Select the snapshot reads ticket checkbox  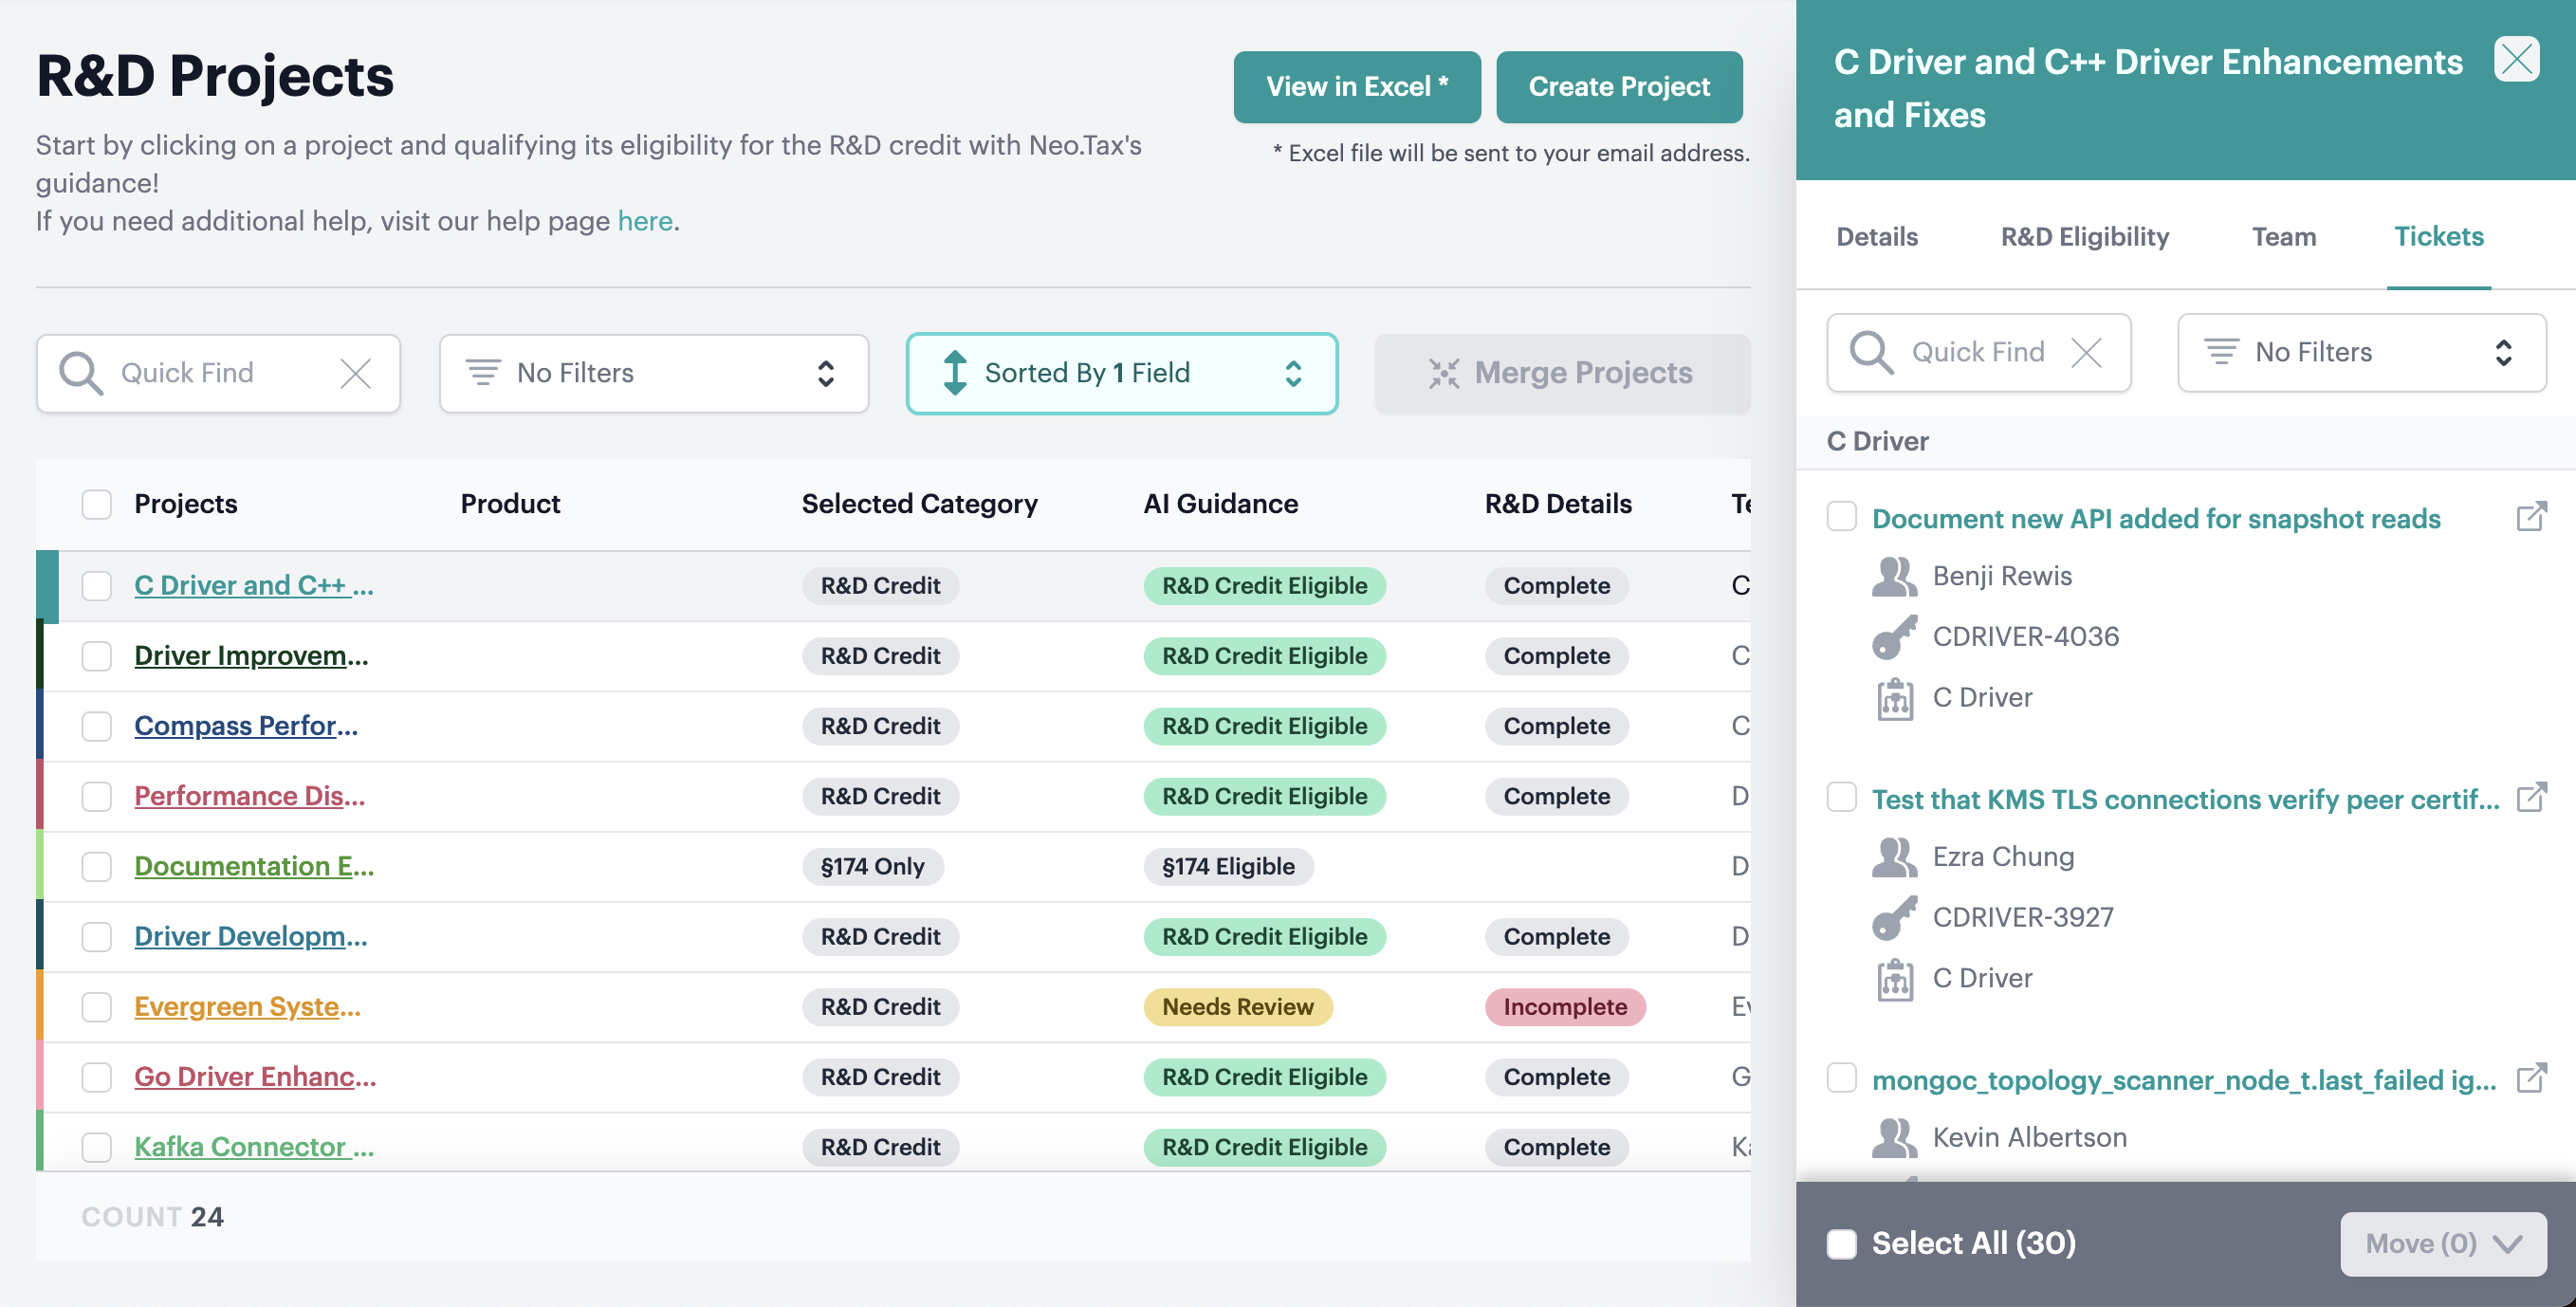point(1841,517)
